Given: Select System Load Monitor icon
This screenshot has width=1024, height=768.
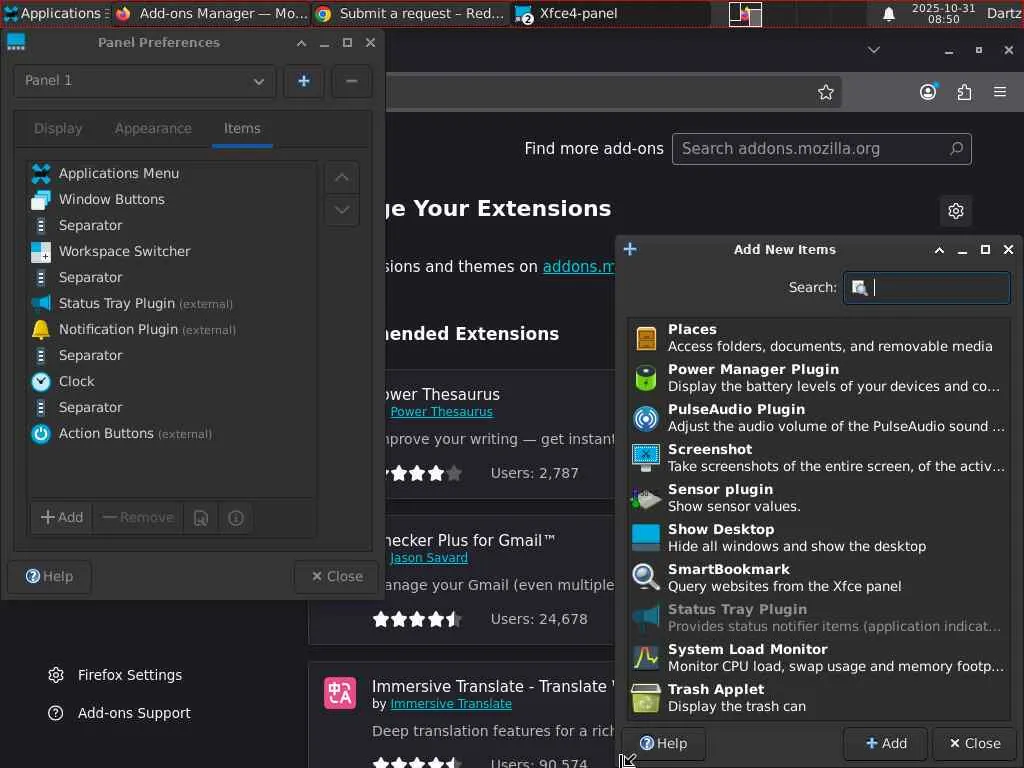Looking at the screenshot, I should (x=646, y=658).
